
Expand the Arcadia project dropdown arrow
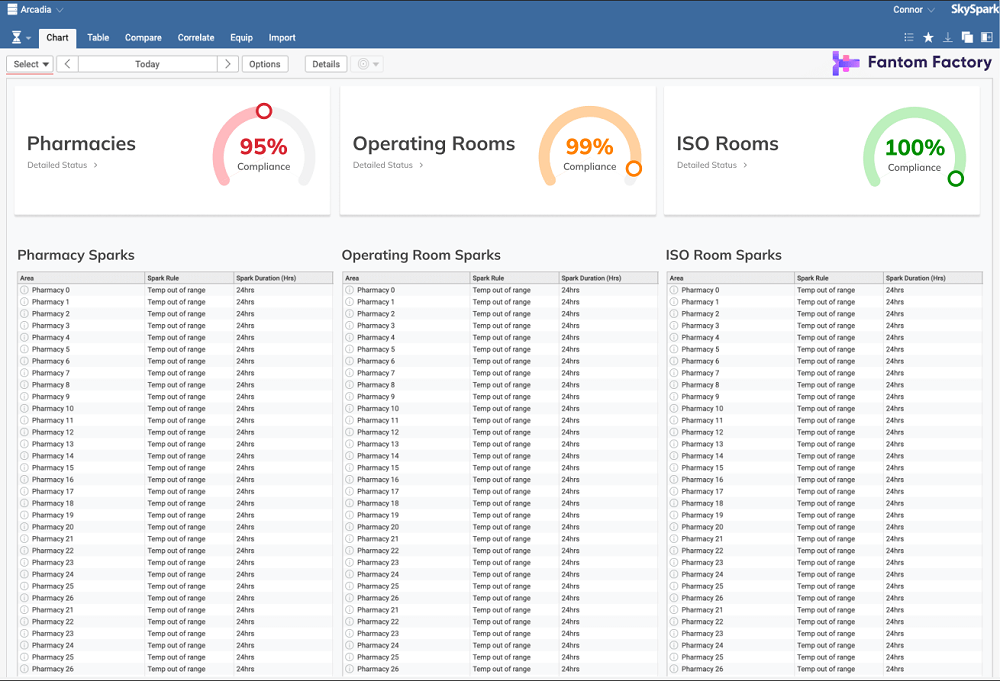click(60, 10)
